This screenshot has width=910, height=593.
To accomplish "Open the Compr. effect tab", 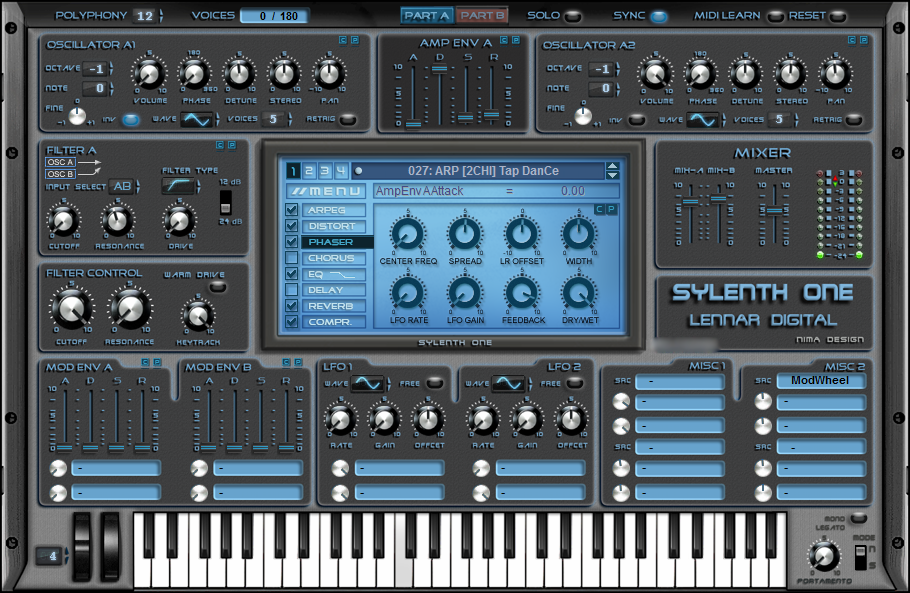I will pos(334,321).
